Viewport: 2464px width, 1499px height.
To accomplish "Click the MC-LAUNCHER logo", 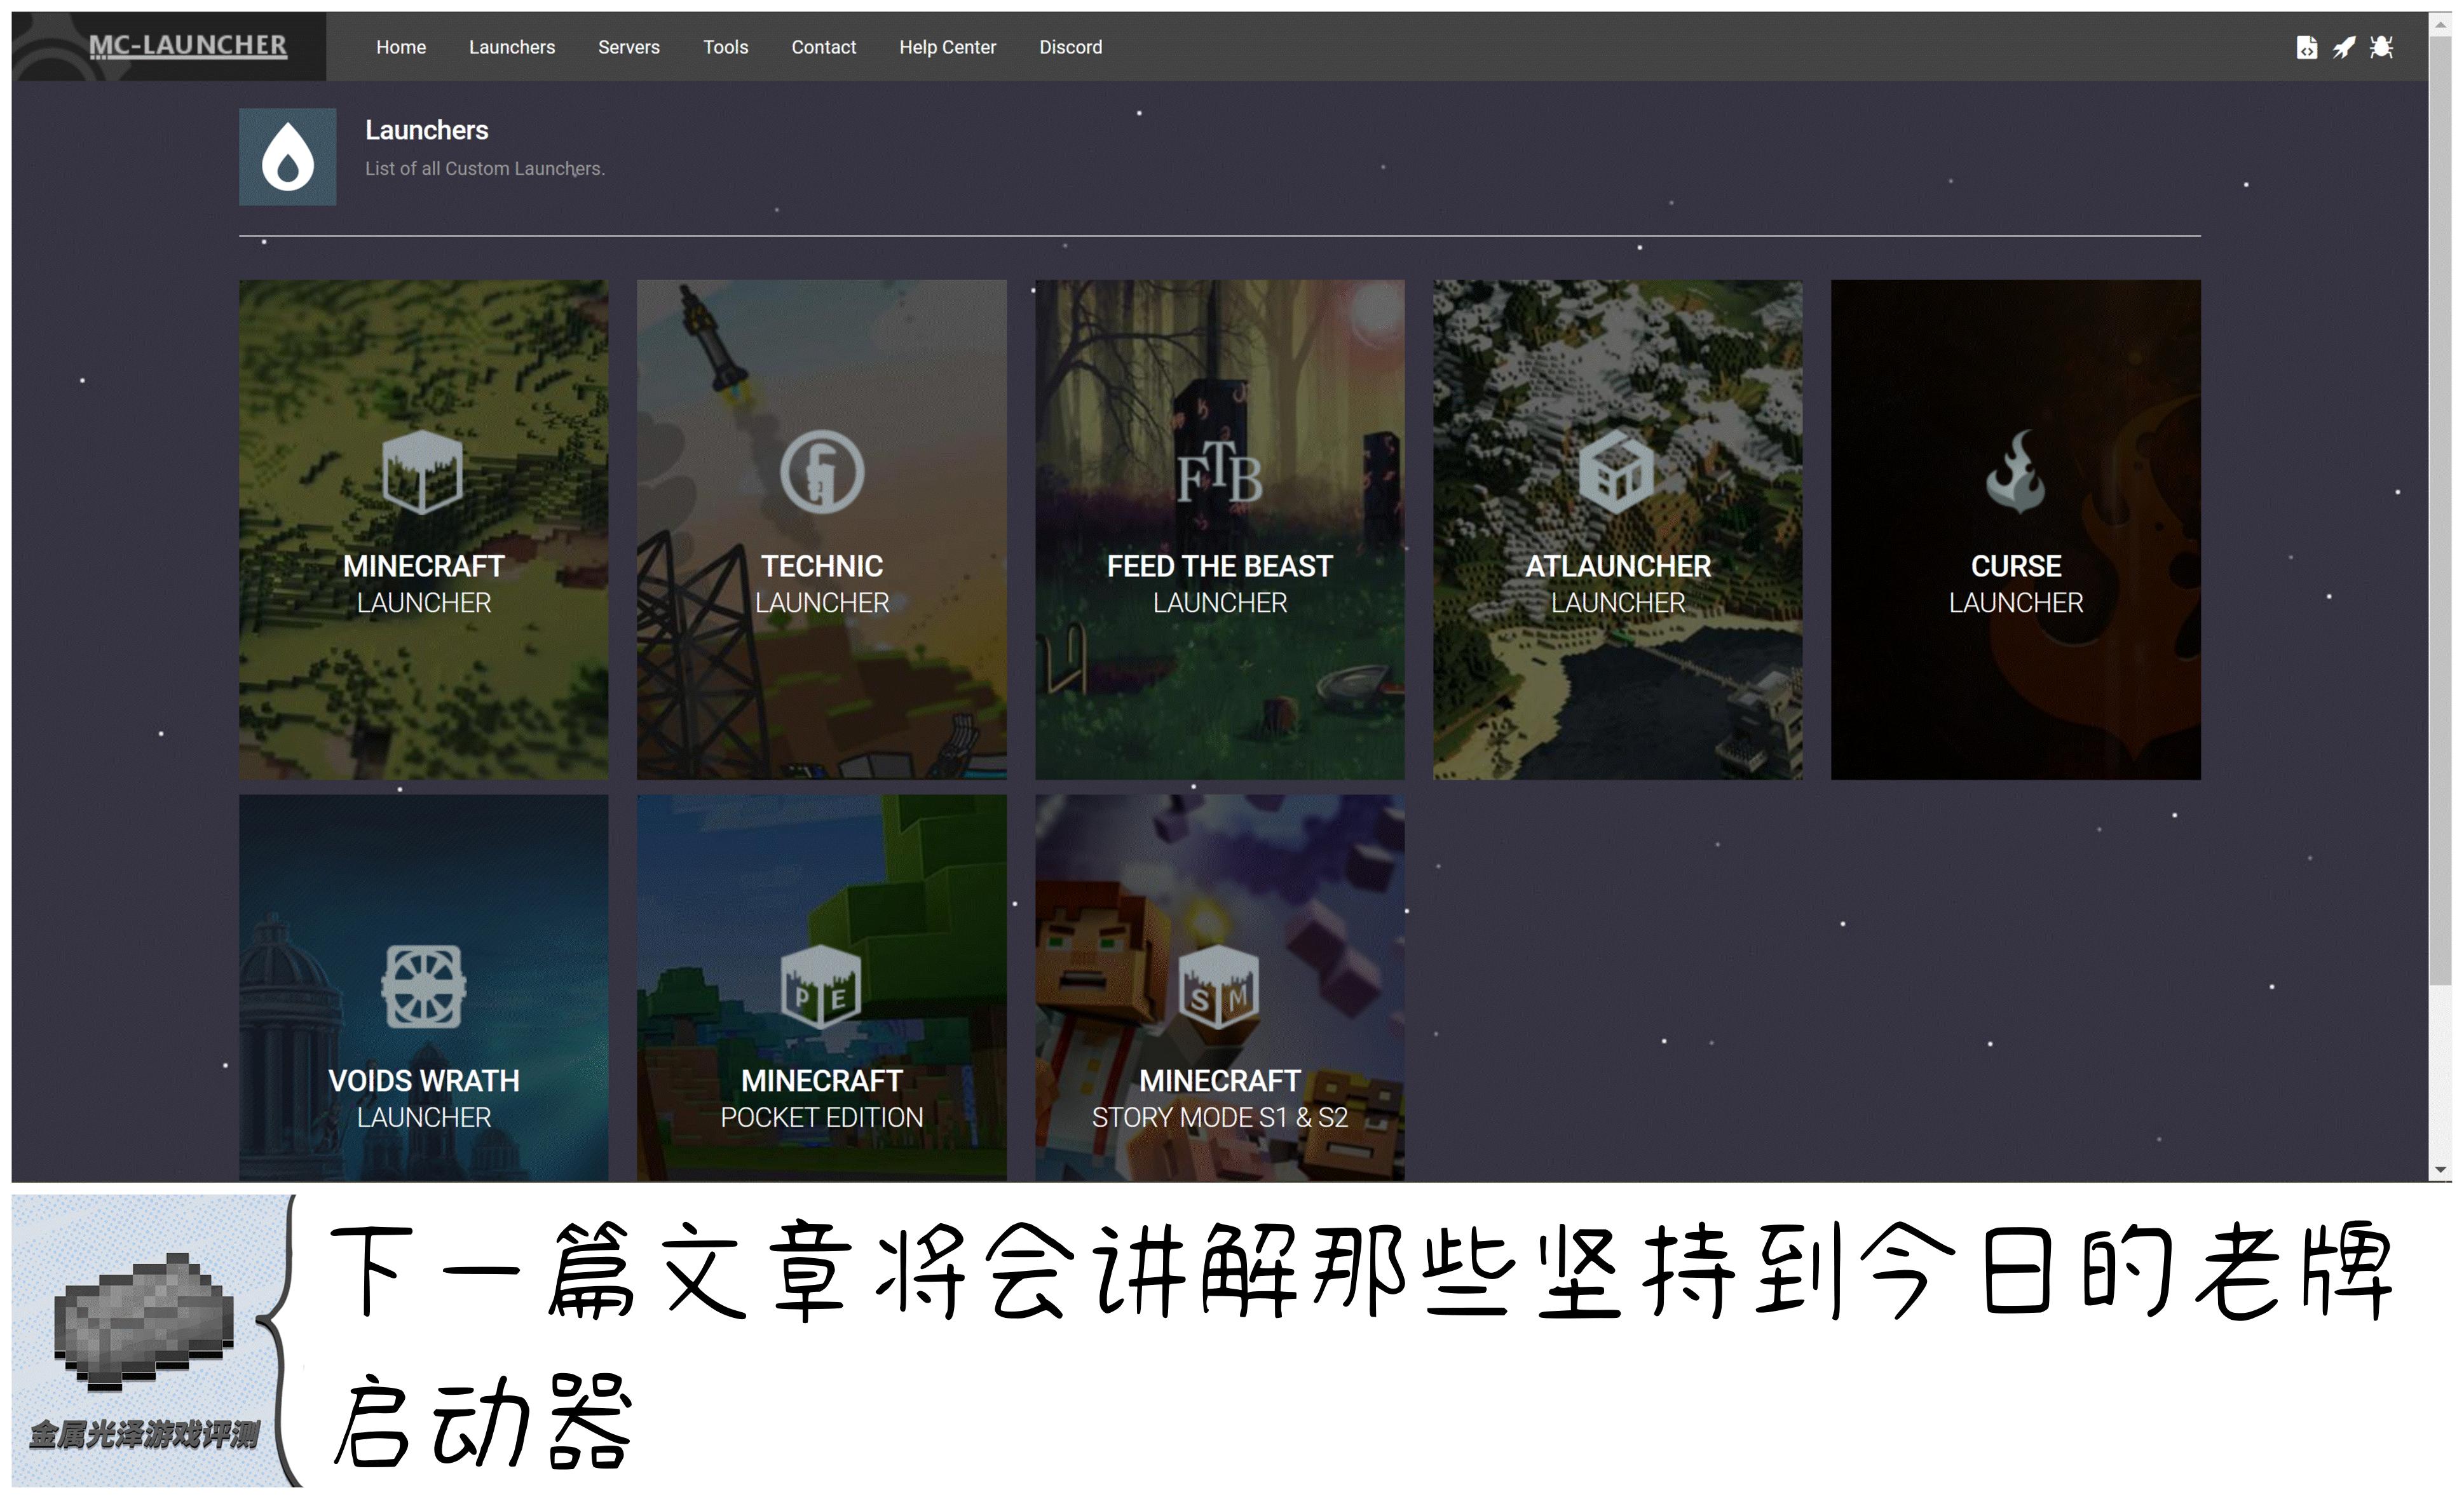I will (x=188, y=44).
